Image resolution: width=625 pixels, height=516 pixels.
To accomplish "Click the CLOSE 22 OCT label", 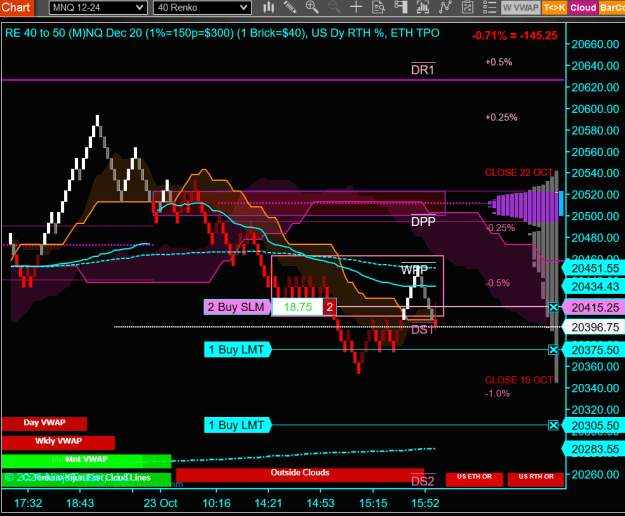I will pos(519,172).
